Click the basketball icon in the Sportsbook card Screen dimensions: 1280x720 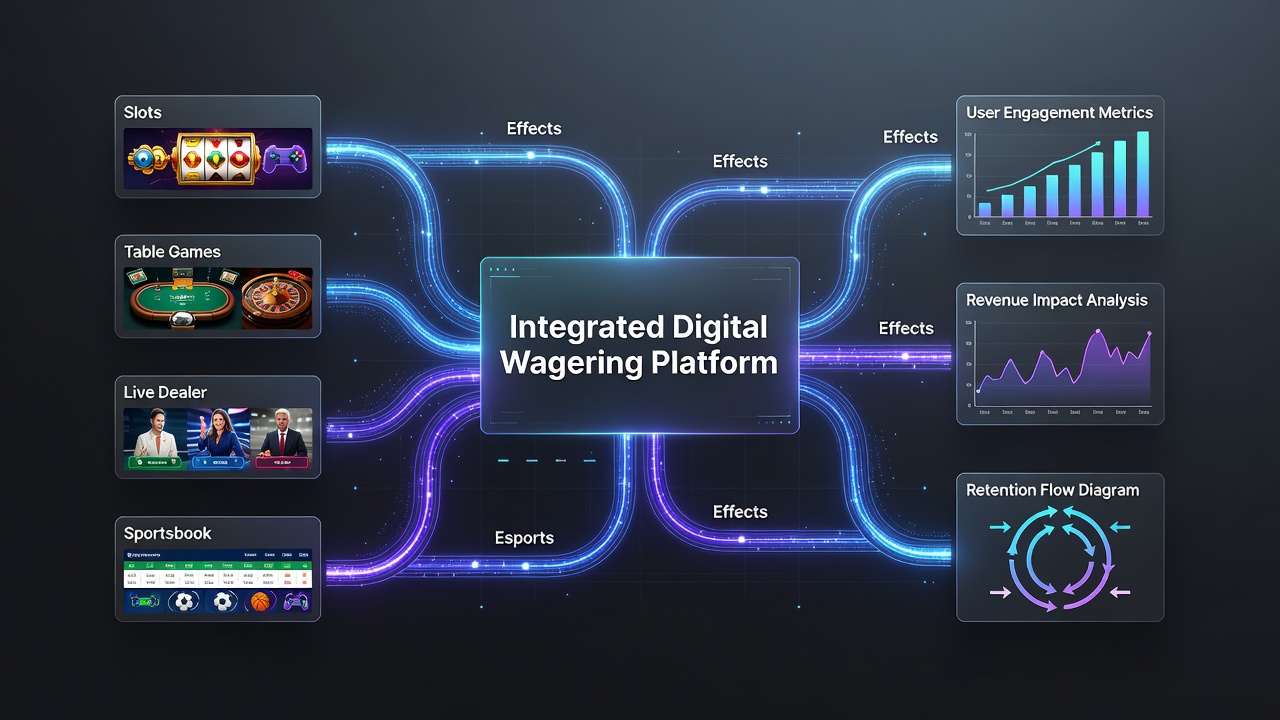coord(261,602)
